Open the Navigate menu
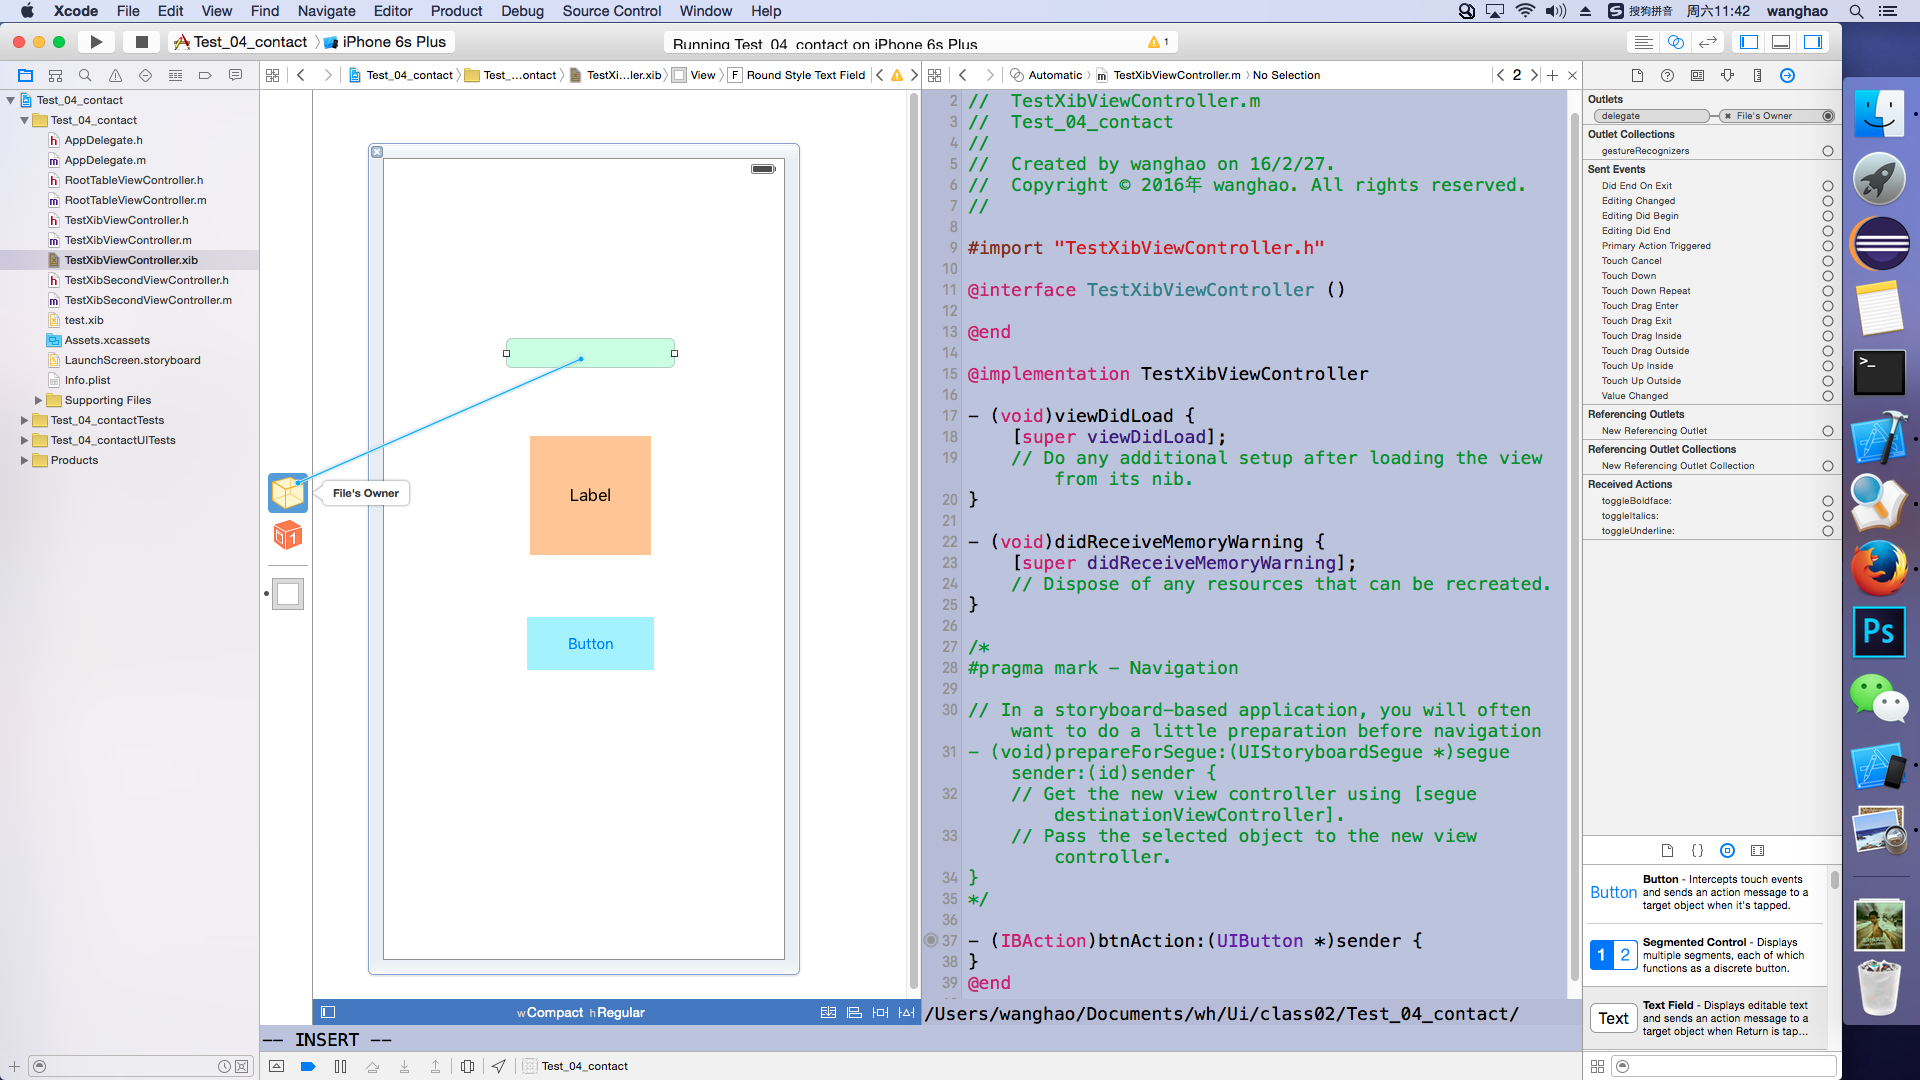The width and height of the screenshot is (1920, 1080). point(326,11)
